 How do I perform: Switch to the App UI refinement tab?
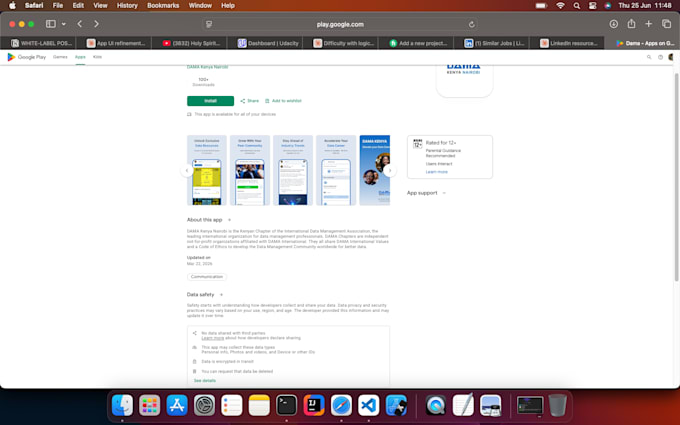point(116,43)
